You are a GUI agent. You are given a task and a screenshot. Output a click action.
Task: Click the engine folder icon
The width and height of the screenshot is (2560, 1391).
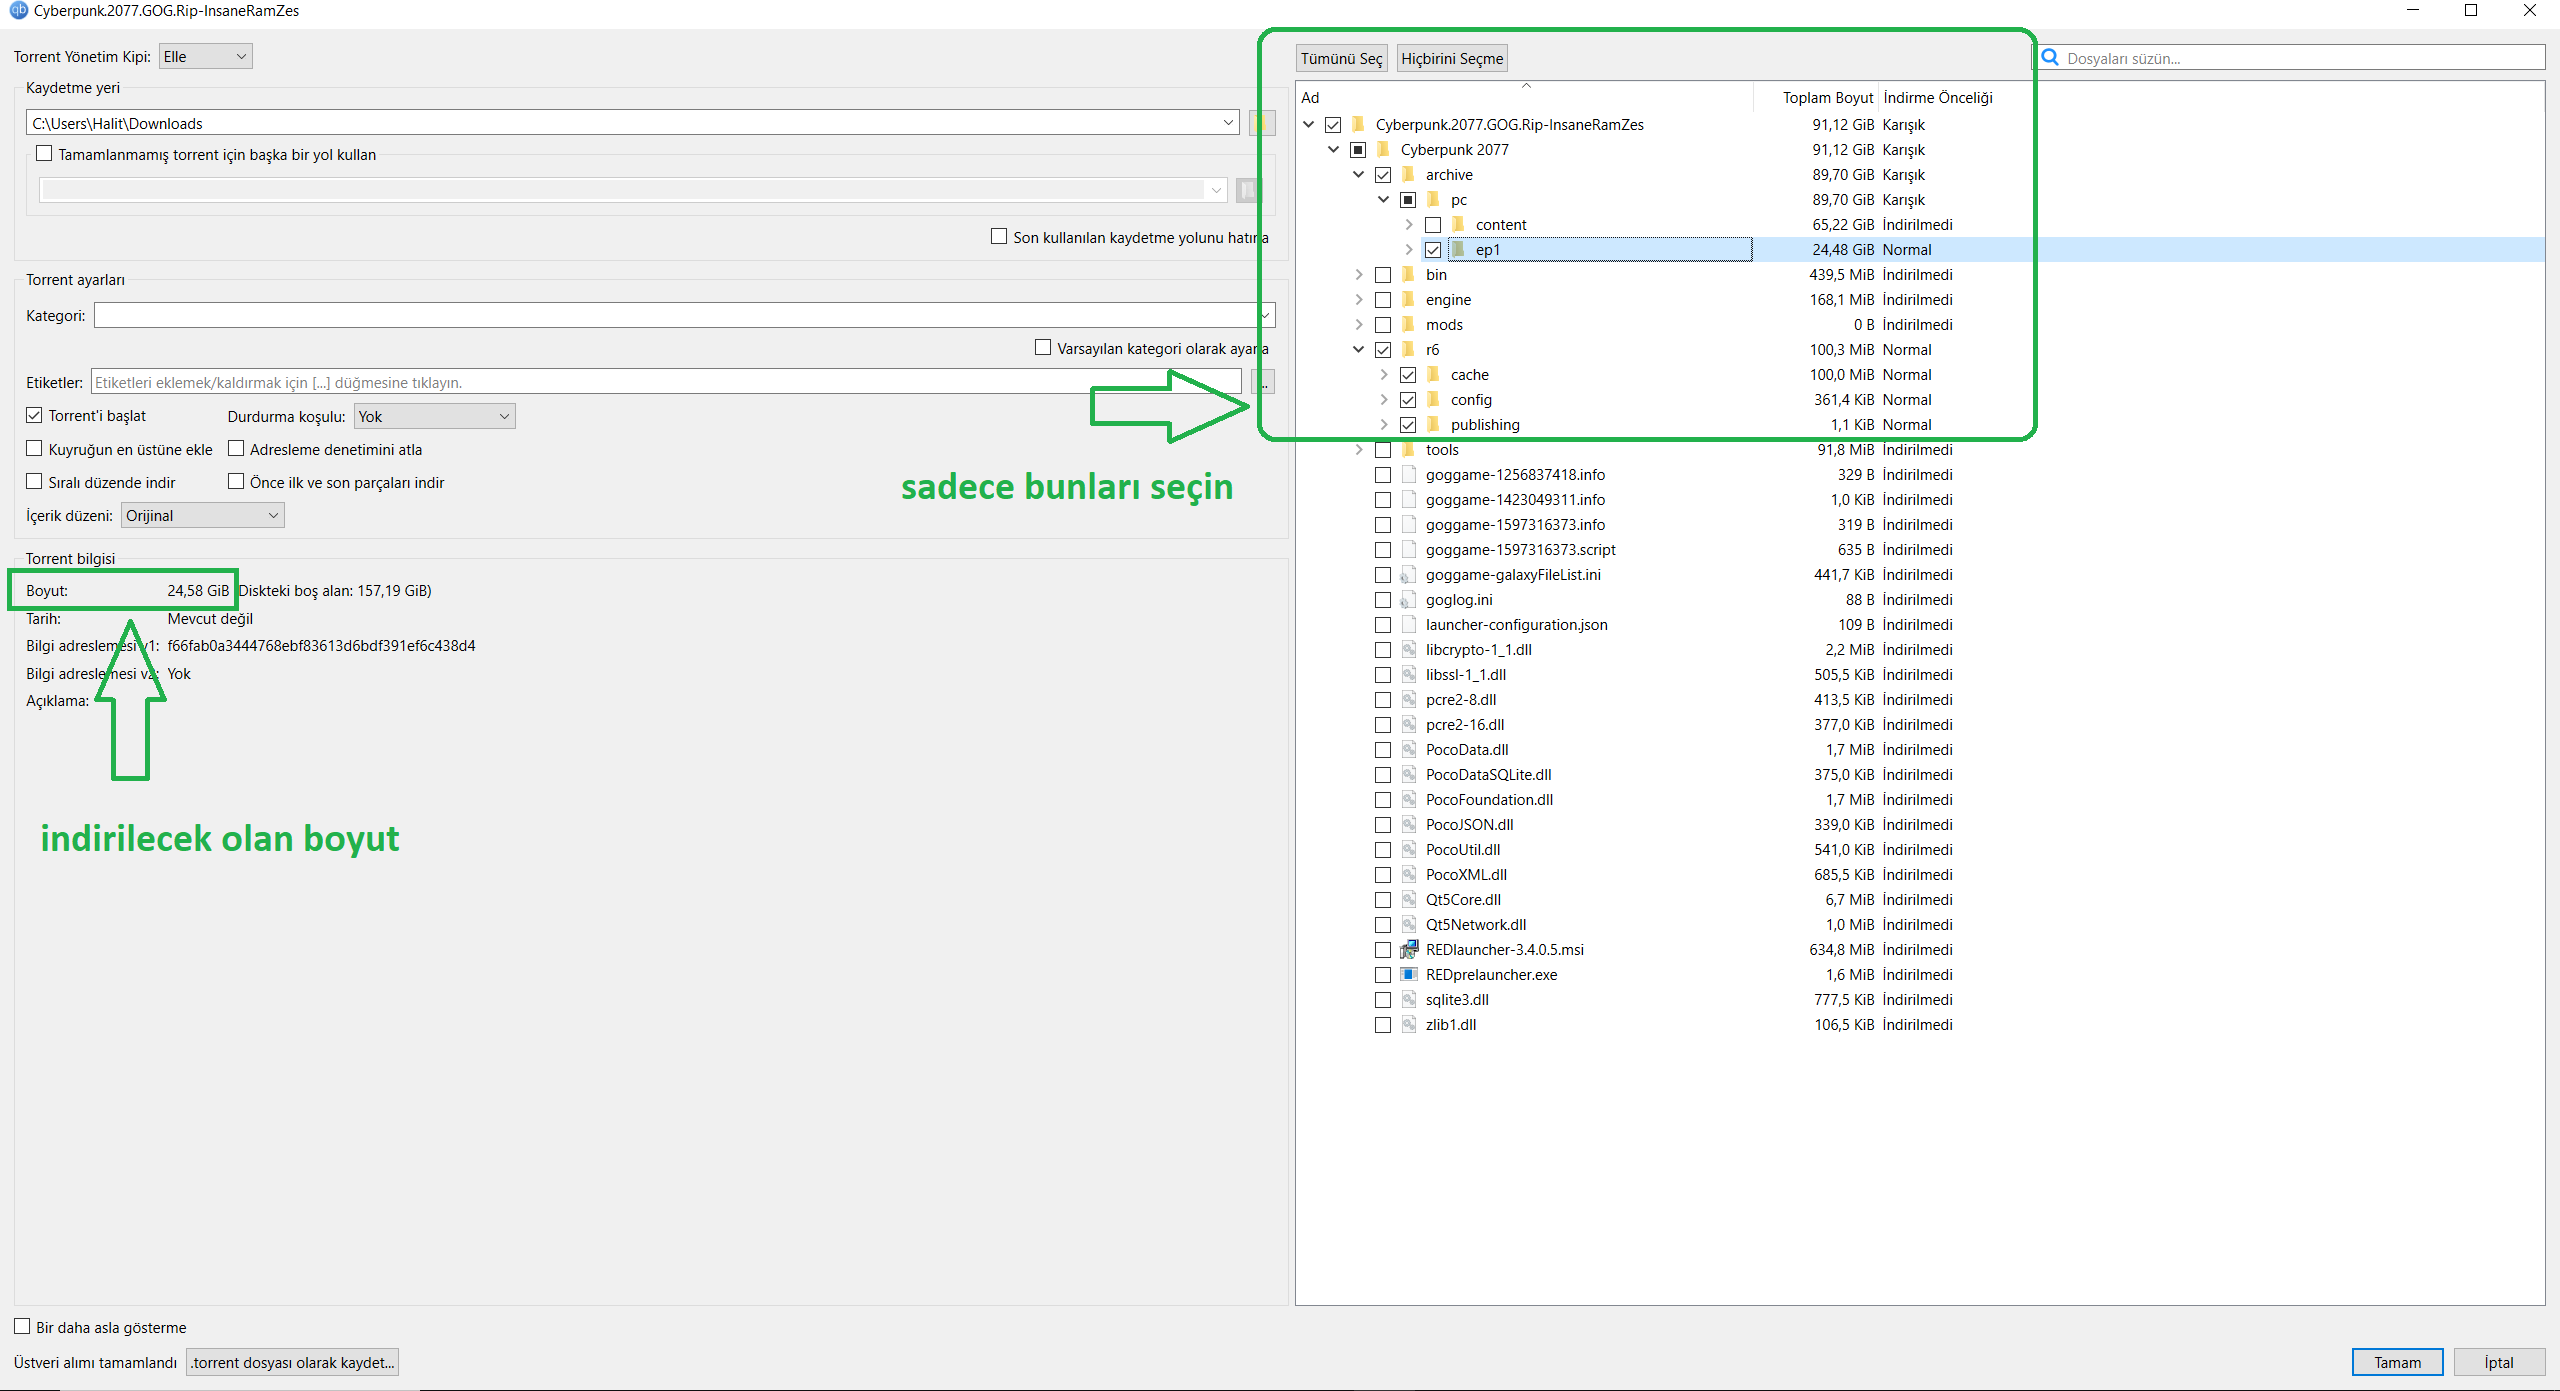[x=1408, y=299]
